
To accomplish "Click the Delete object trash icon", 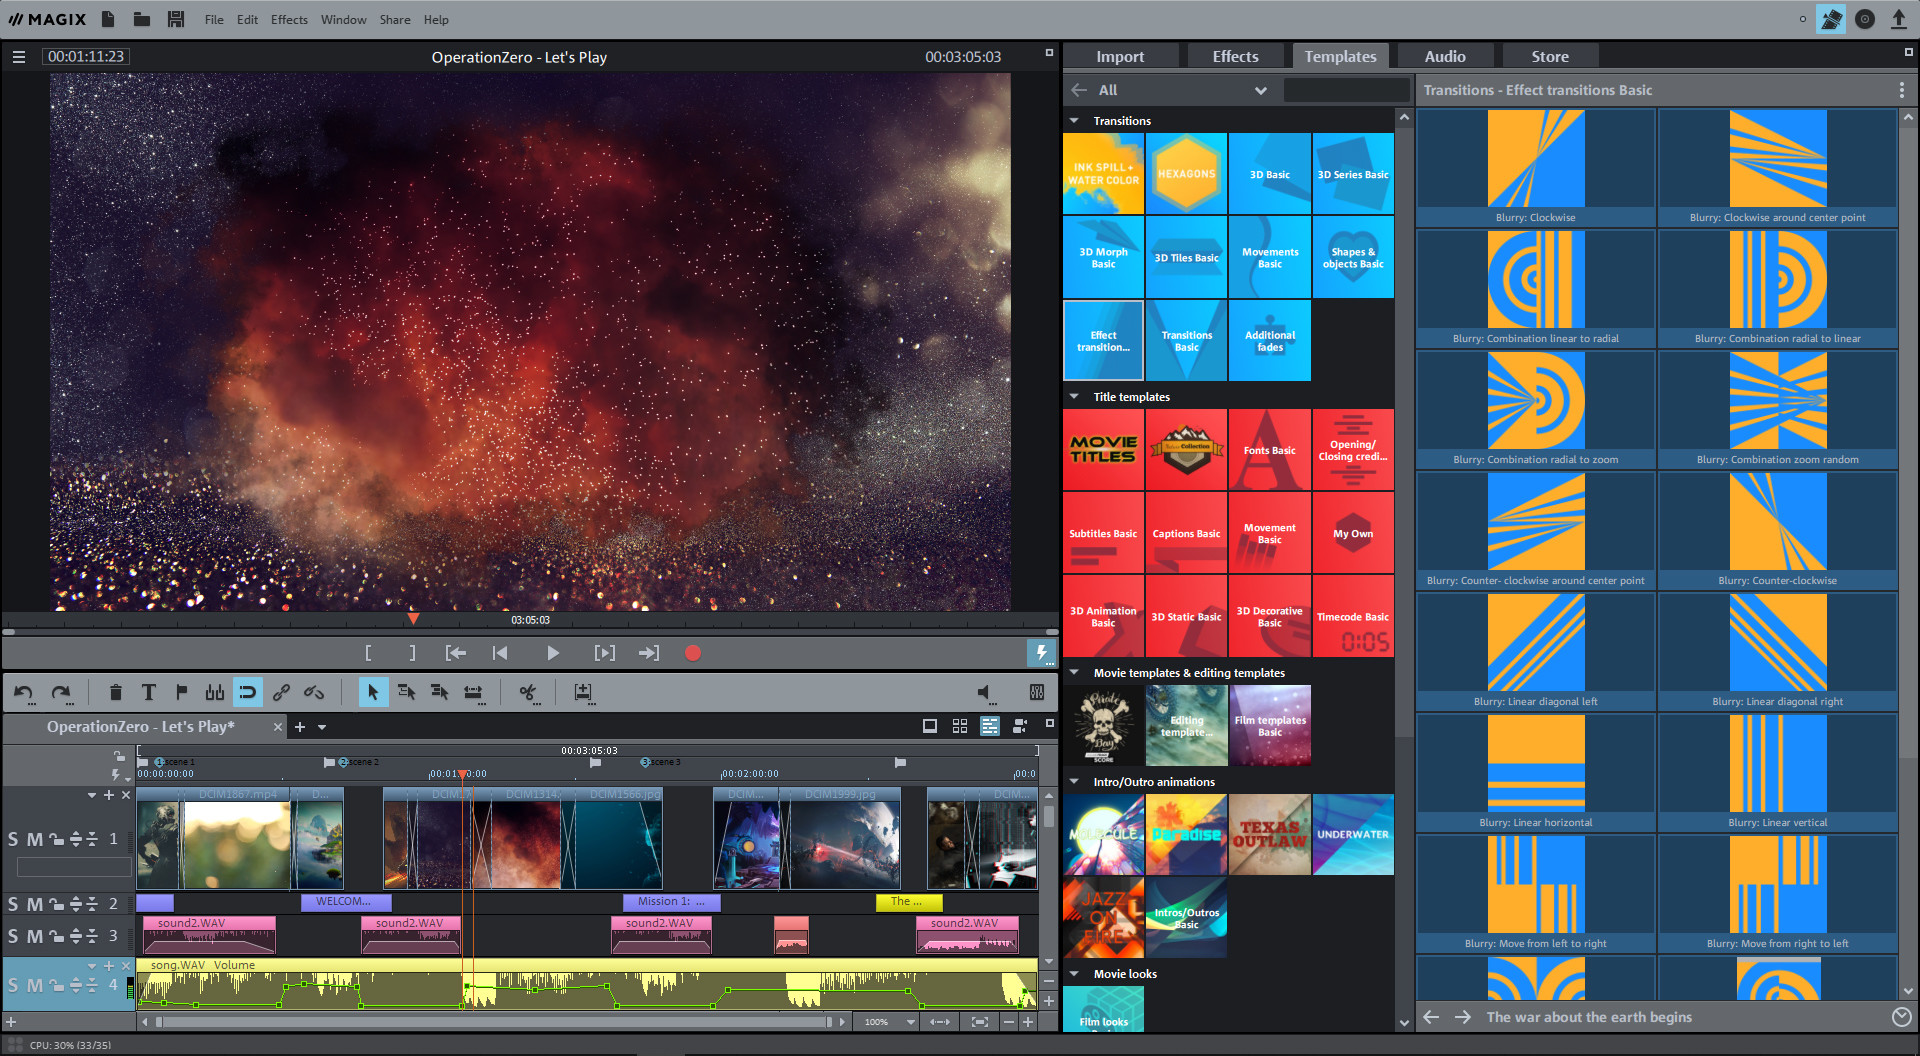I will pyautogui.click(x=116, y=692).
